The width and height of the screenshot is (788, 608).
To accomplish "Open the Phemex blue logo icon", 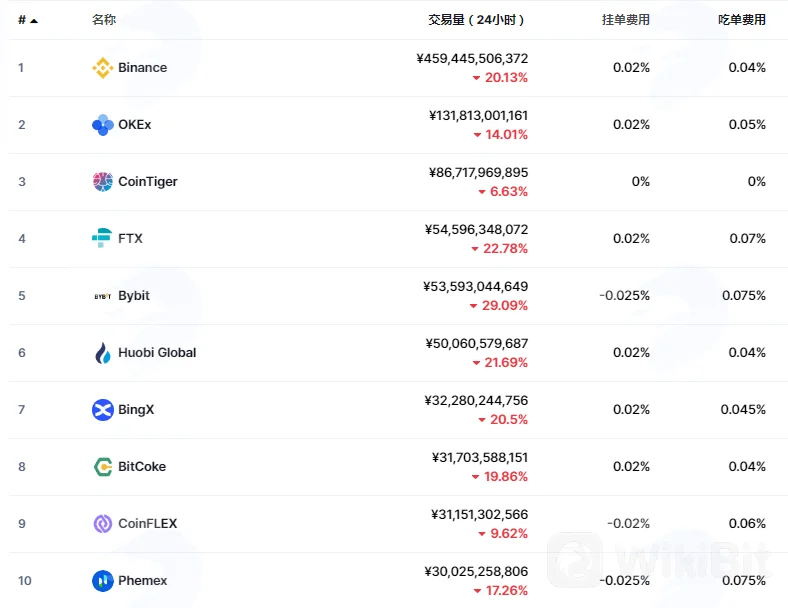I will (103, 581).
